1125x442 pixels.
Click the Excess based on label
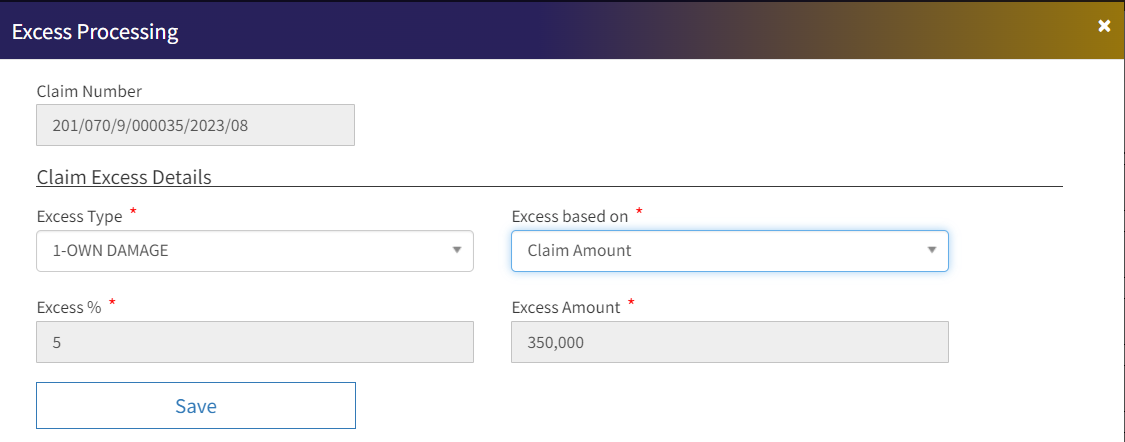pos(569,216)
